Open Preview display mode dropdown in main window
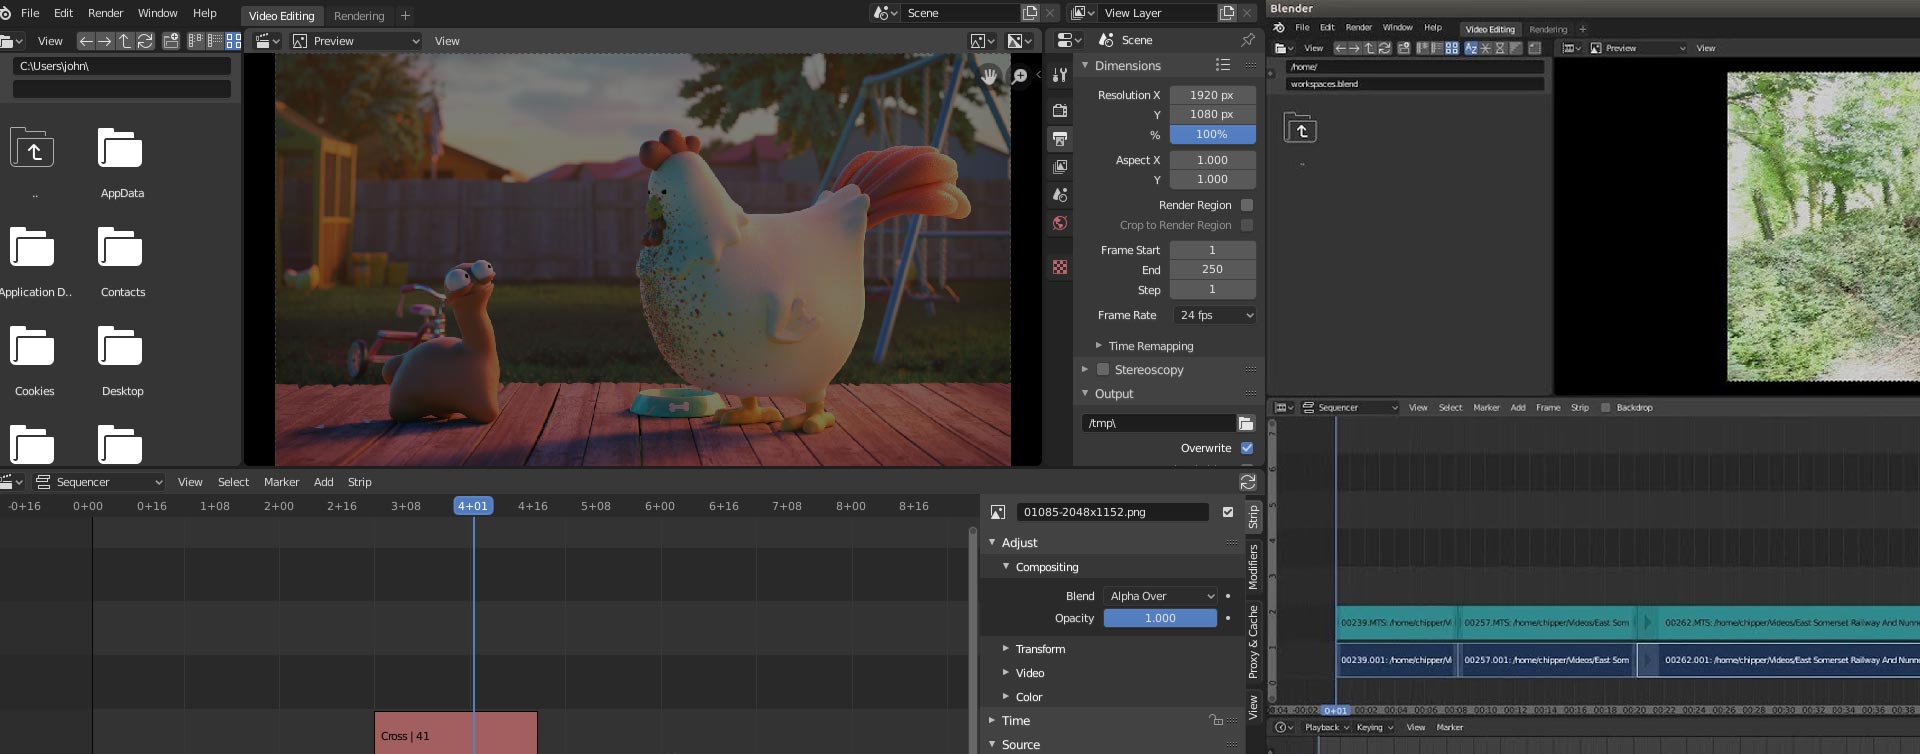The height and width of the screenshot is (754, 1920). click(357, 41)
